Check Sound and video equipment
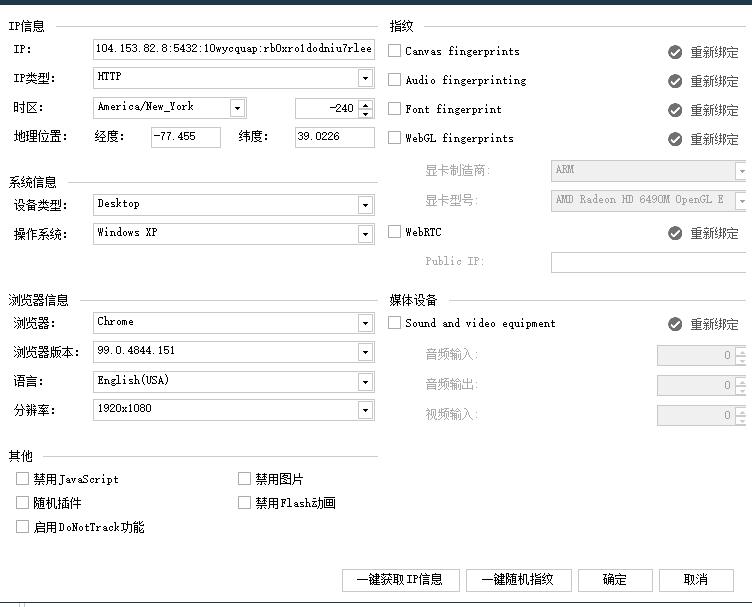Viewport: 752px width, 607px height. click(x=394, y=323)
